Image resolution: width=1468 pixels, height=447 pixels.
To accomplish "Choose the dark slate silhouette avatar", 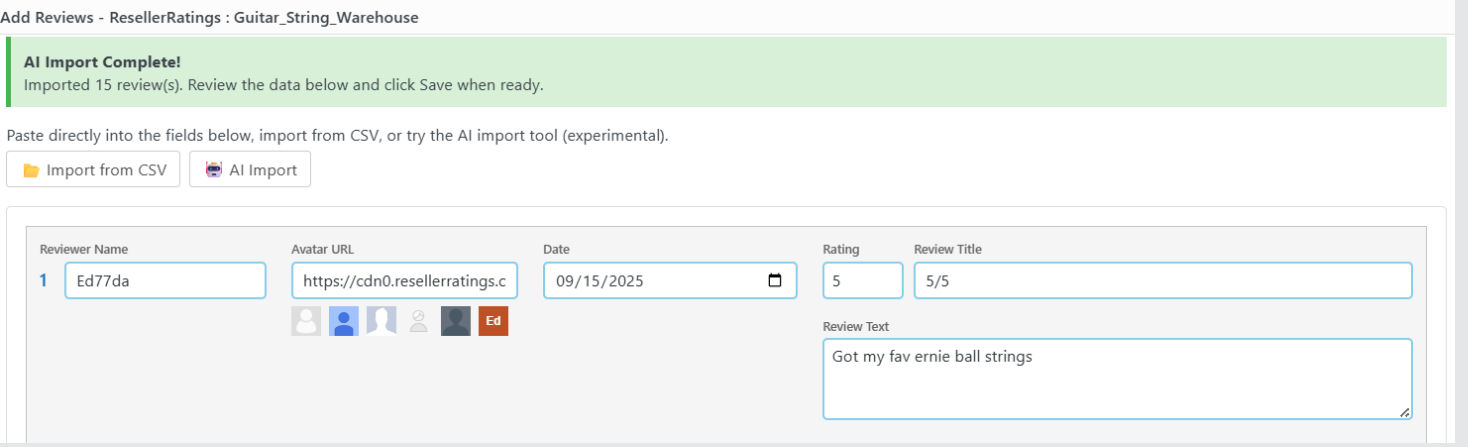I will tap(456, 321).
